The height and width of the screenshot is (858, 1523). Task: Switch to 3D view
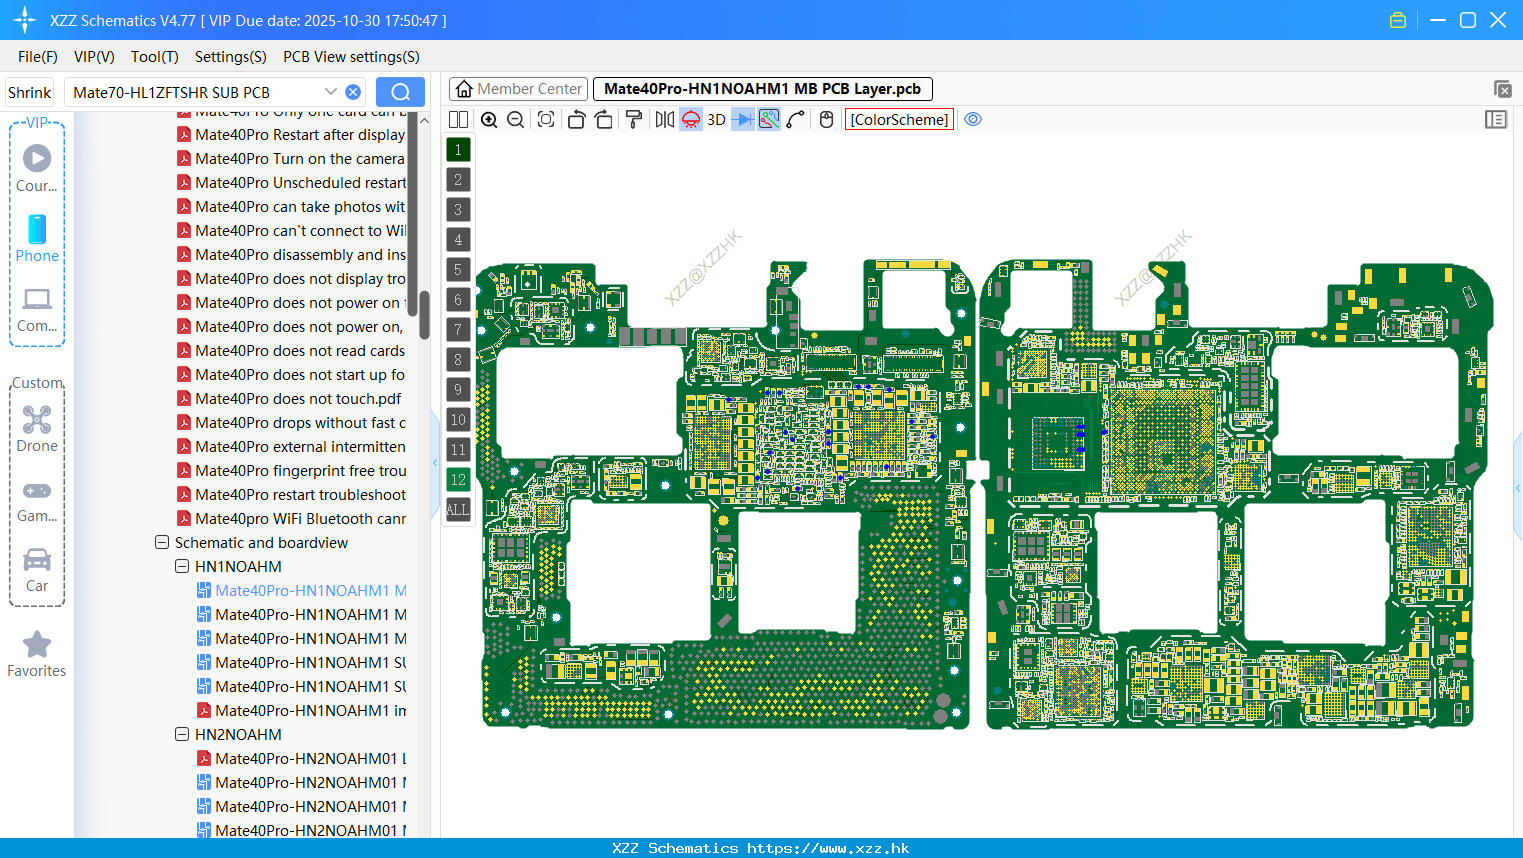[x=716, y=119]
